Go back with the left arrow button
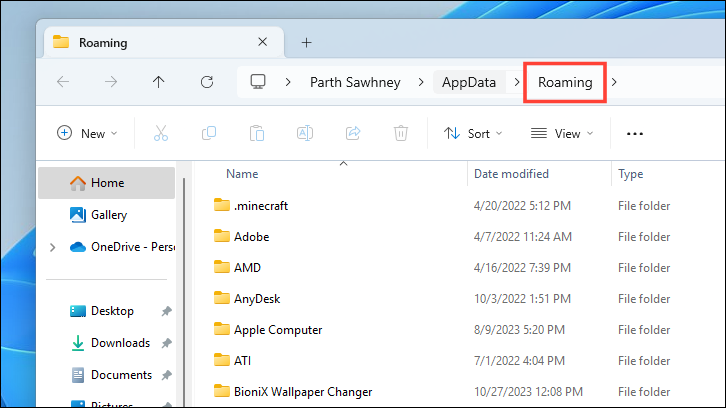This screenshot has height=408, width=726. point(63,82)
